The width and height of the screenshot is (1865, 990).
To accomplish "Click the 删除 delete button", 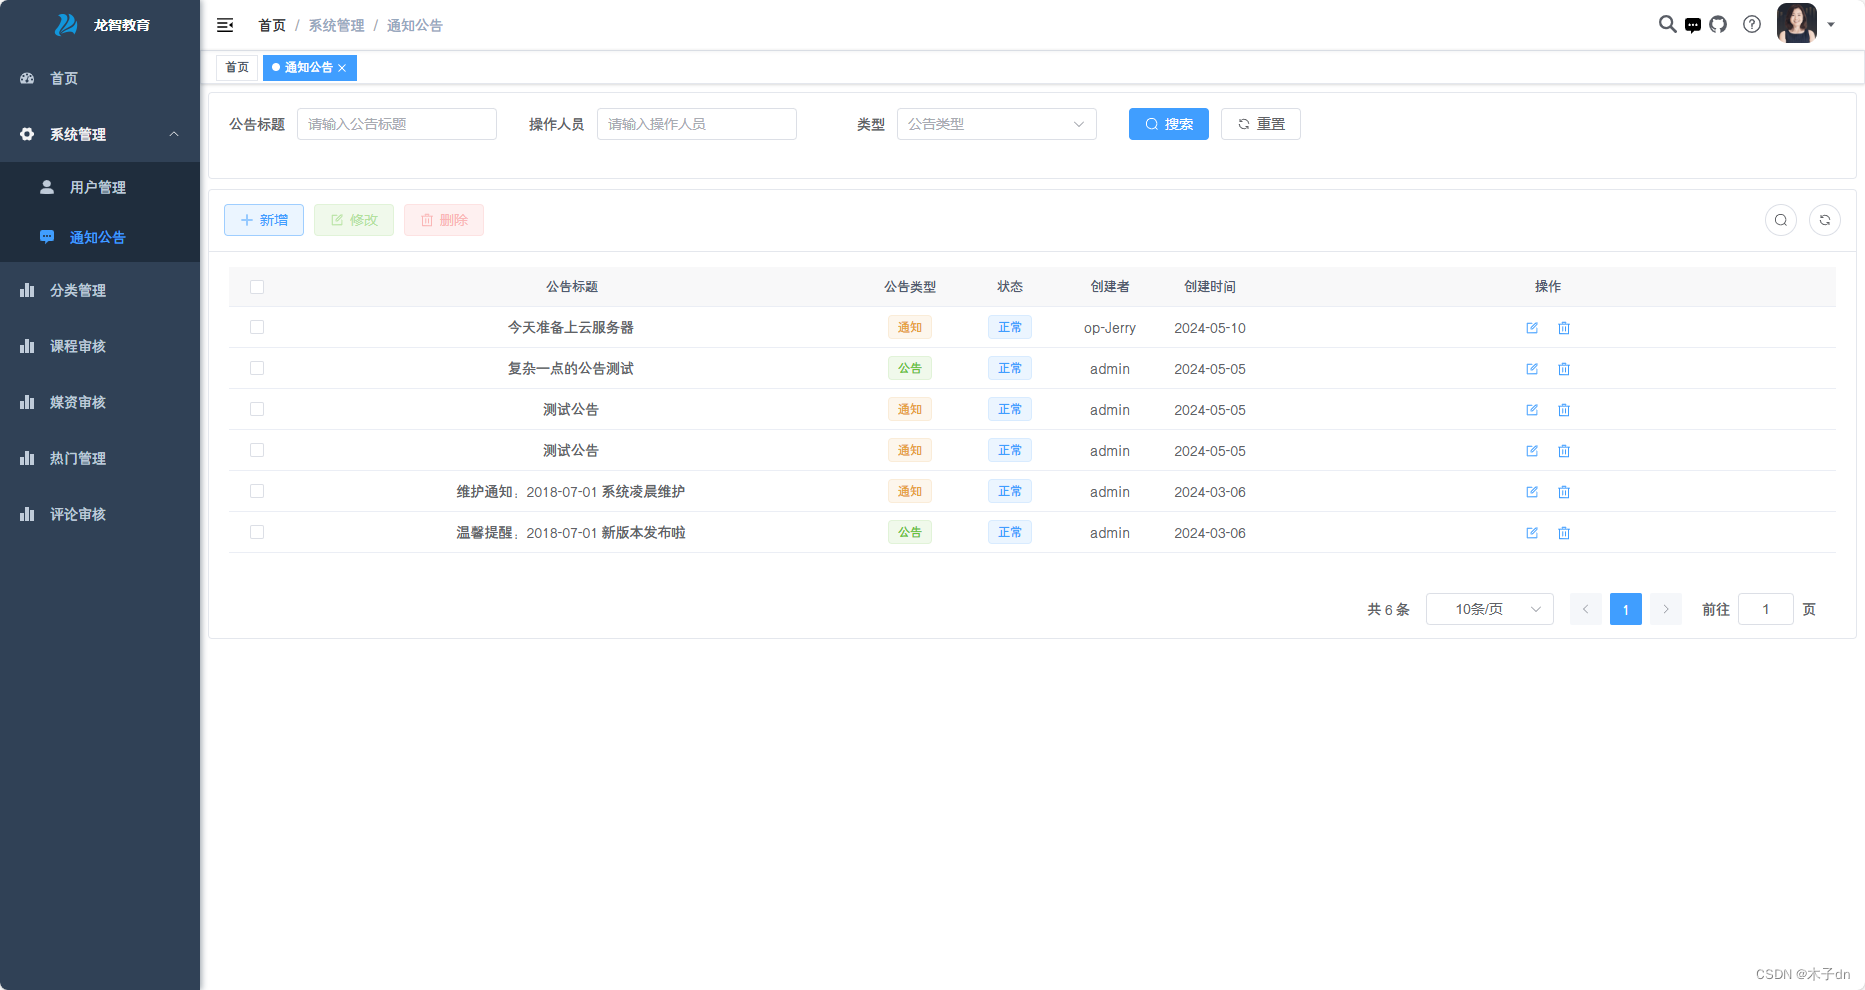I will click(x=444, y=220).
